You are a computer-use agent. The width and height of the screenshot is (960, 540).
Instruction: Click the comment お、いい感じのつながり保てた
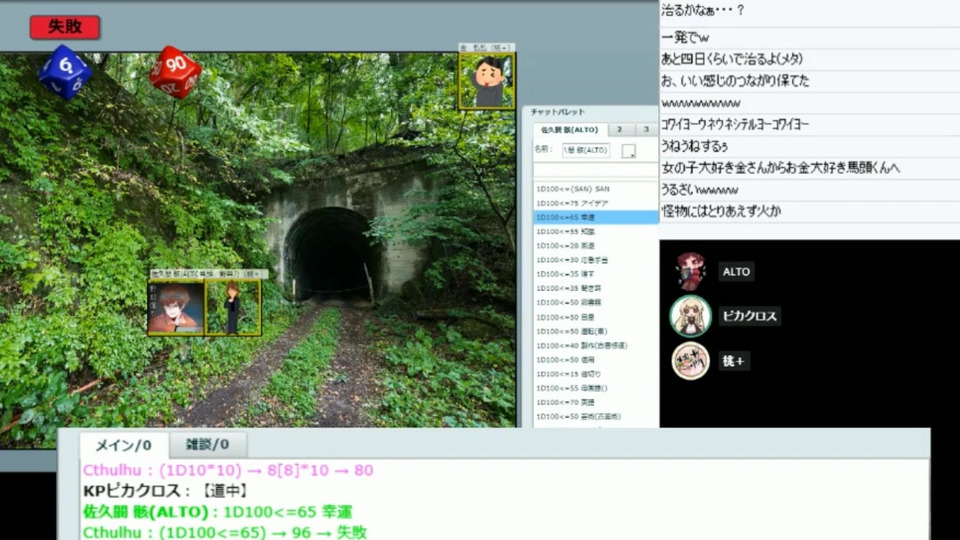[x=735, y=81]
